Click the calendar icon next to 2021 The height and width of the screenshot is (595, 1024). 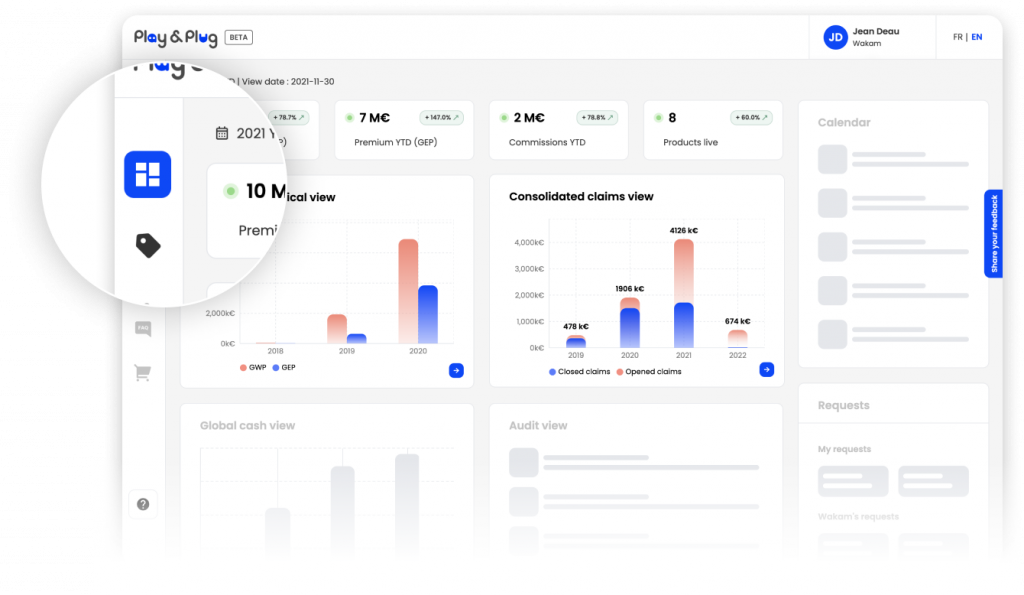(222, 133)
